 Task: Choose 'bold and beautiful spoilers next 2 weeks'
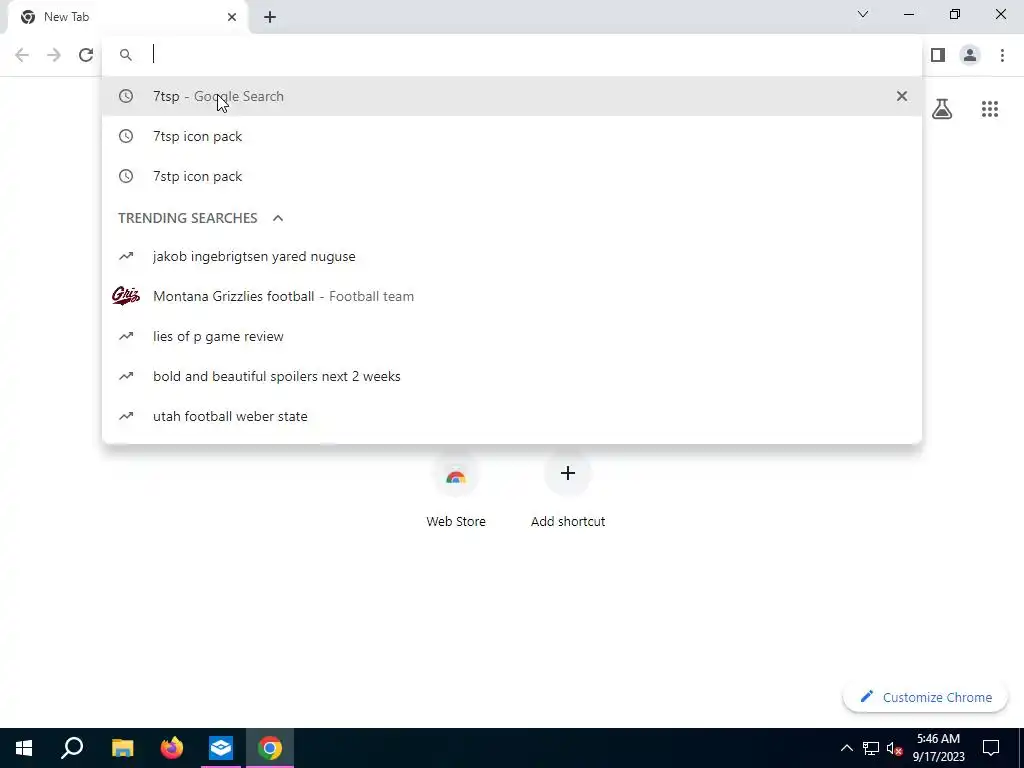pos(512,376)
